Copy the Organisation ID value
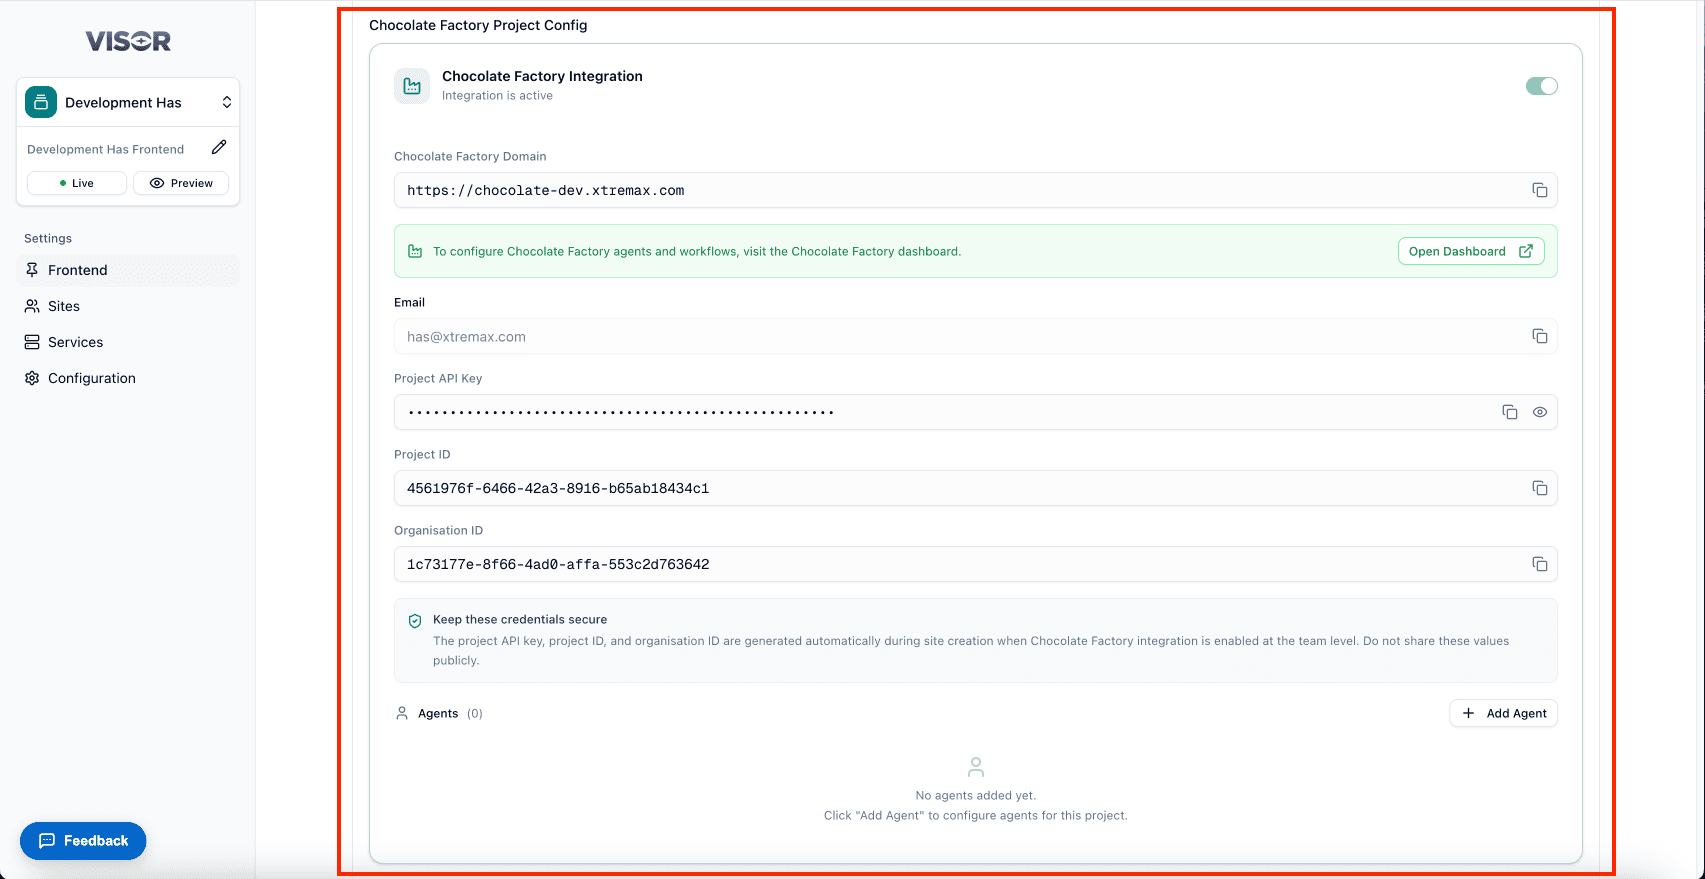Screen dimensions: 1705x879 [1540, 564]
